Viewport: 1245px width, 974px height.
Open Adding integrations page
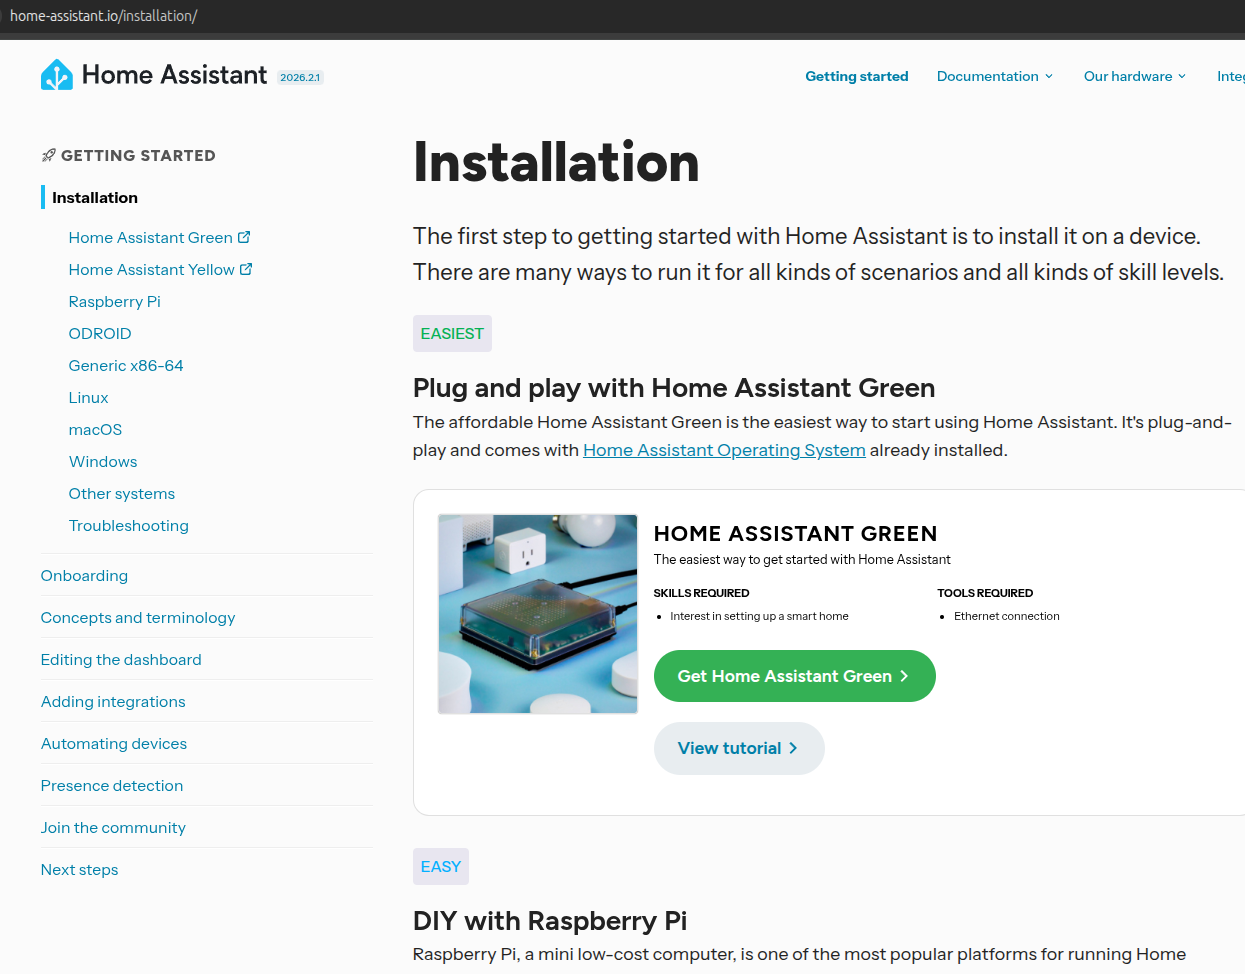tap(113, 701)
